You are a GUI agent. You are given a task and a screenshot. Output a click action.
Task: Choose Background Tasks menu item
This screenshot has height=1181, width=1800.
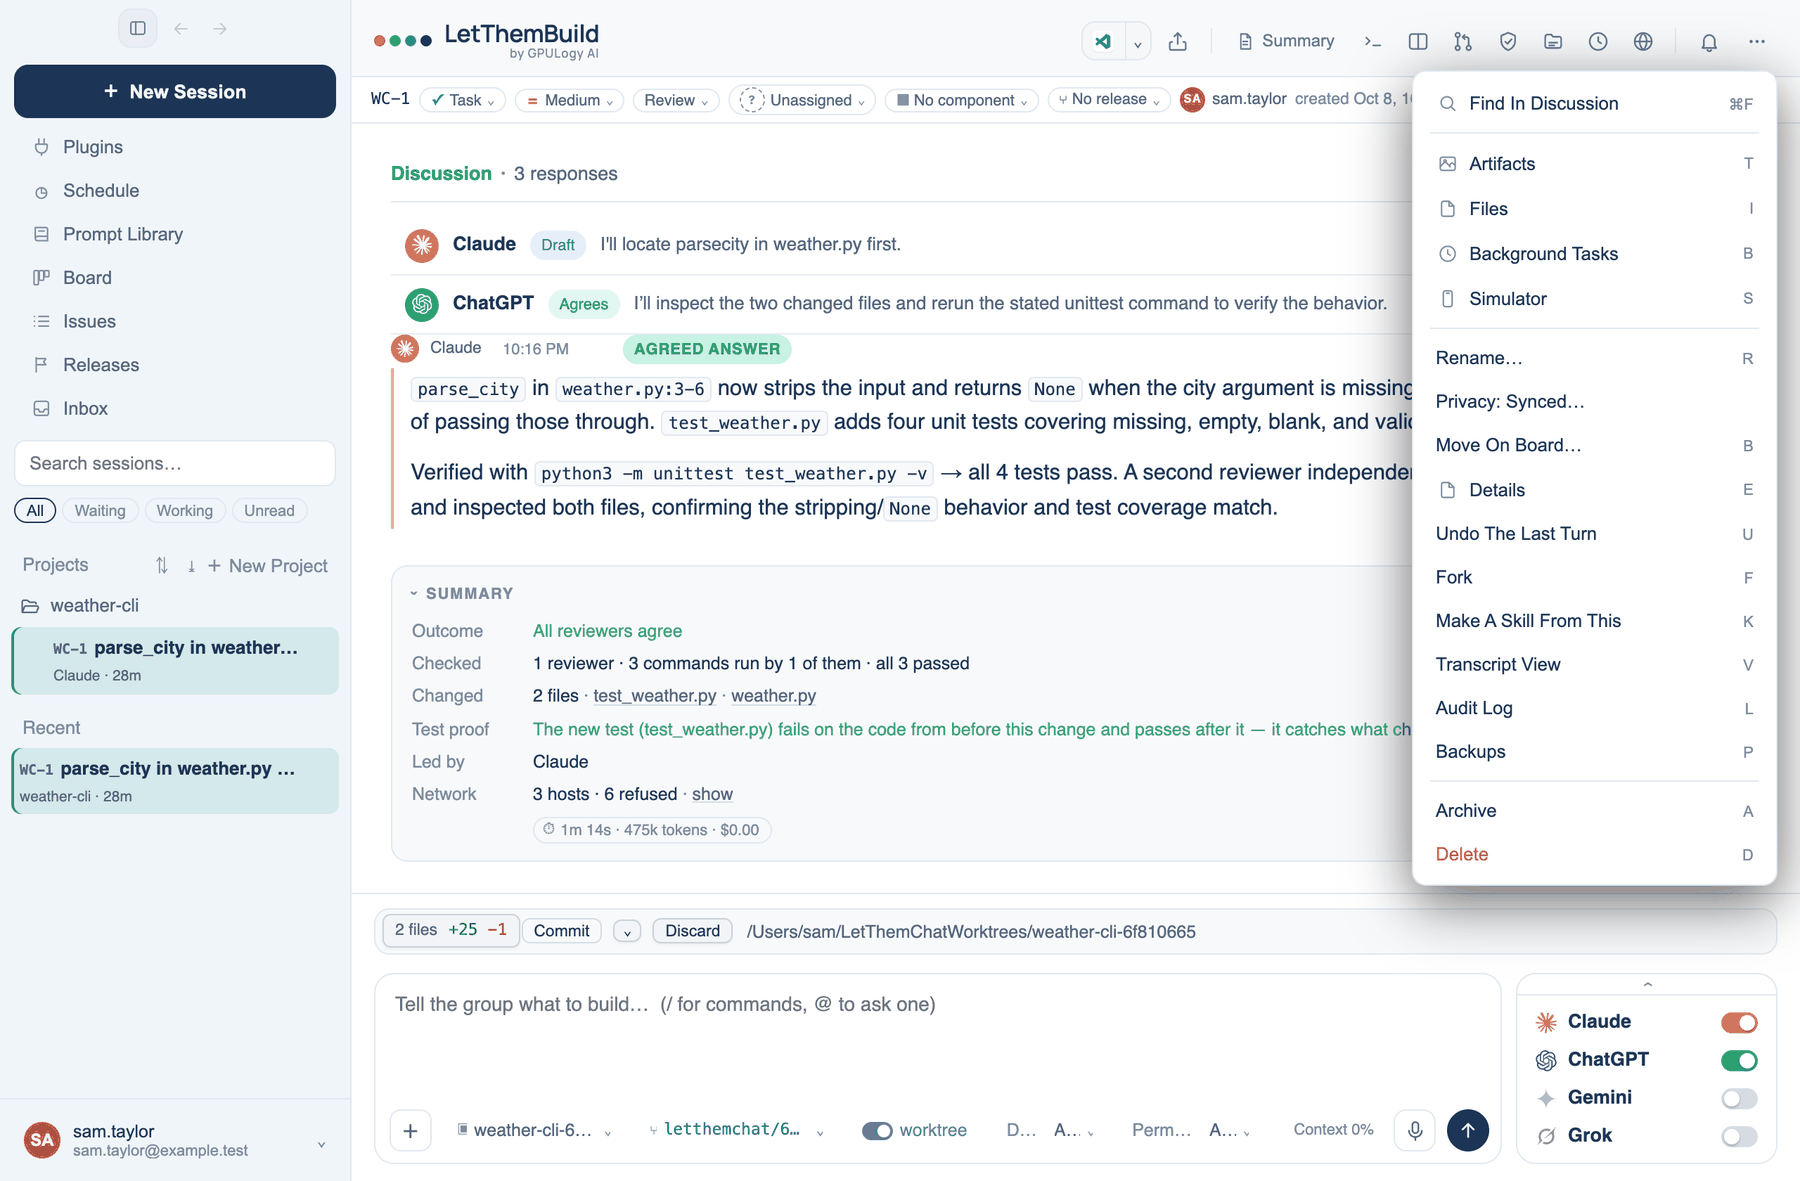[1594, 254]
